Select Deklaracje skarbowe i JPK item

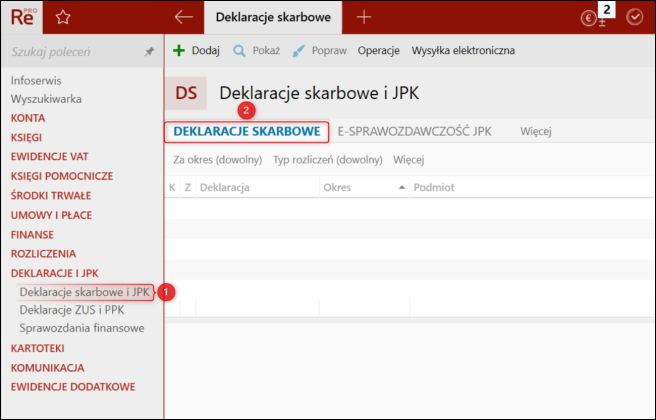pyautogui.click(x=85, y=292)
